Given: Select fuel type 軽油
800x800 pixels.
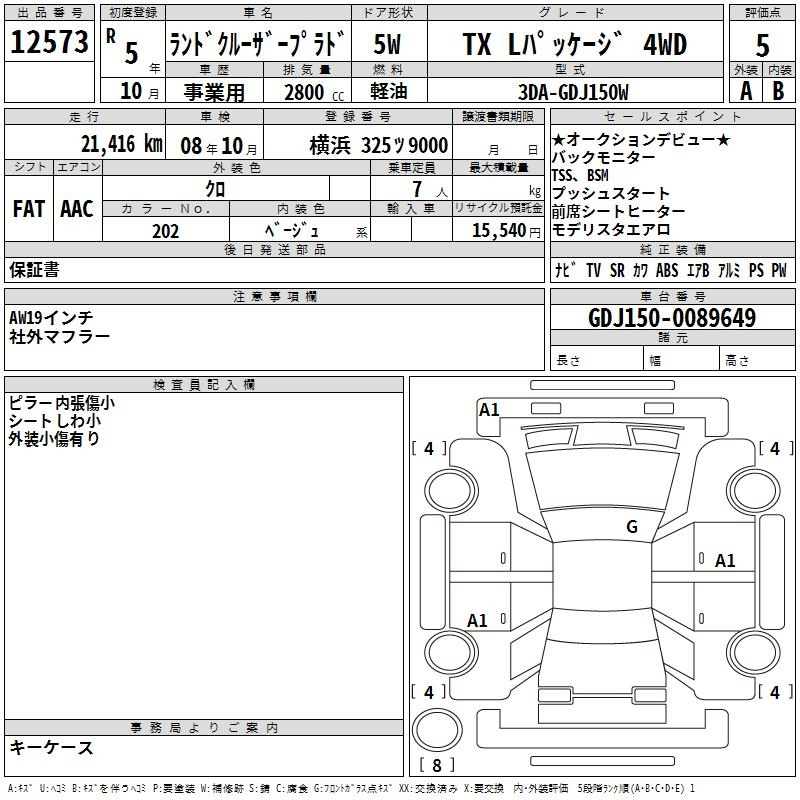Looking at the screenshot, I should point(389,91).
